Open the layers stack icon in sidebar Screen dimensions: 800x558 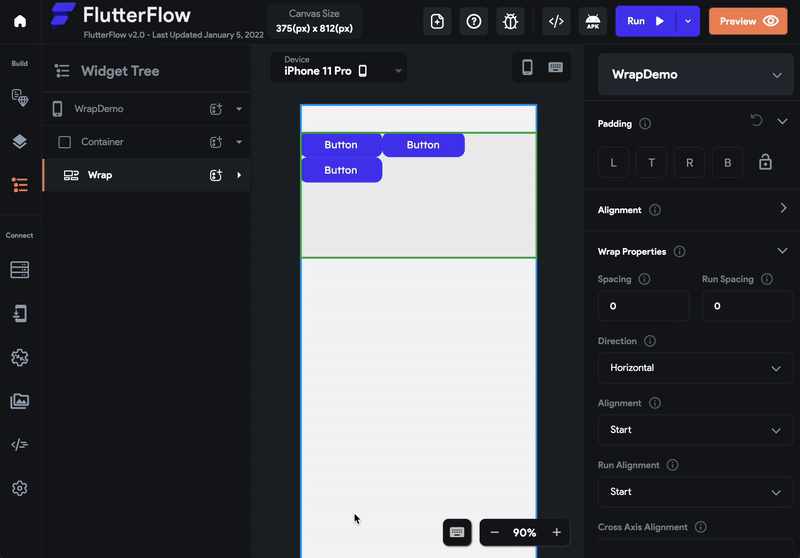[x=20, y=141]
